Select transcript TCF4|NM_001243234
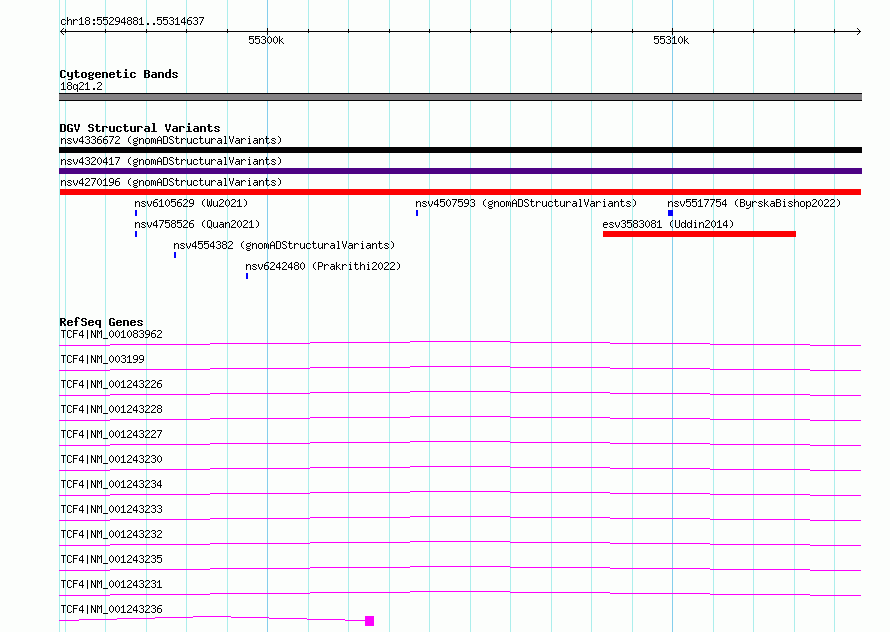 [x=111, y=484]
